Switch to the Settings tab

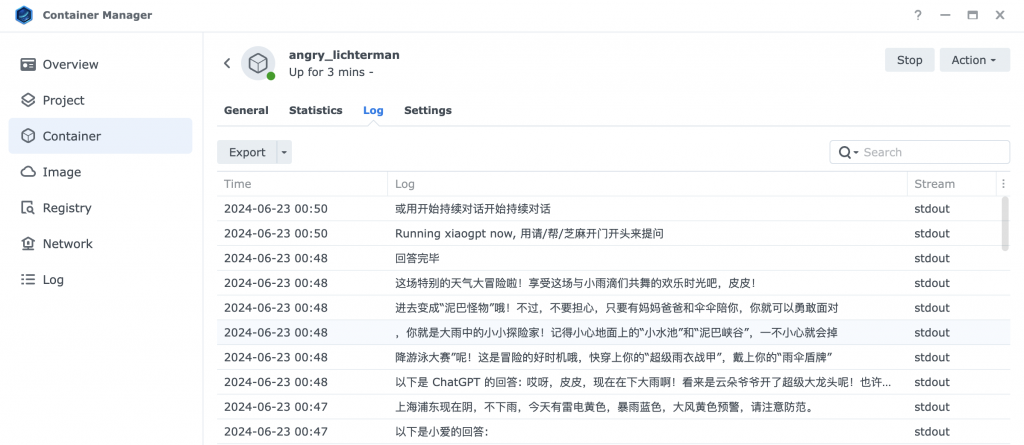point(427,110)
